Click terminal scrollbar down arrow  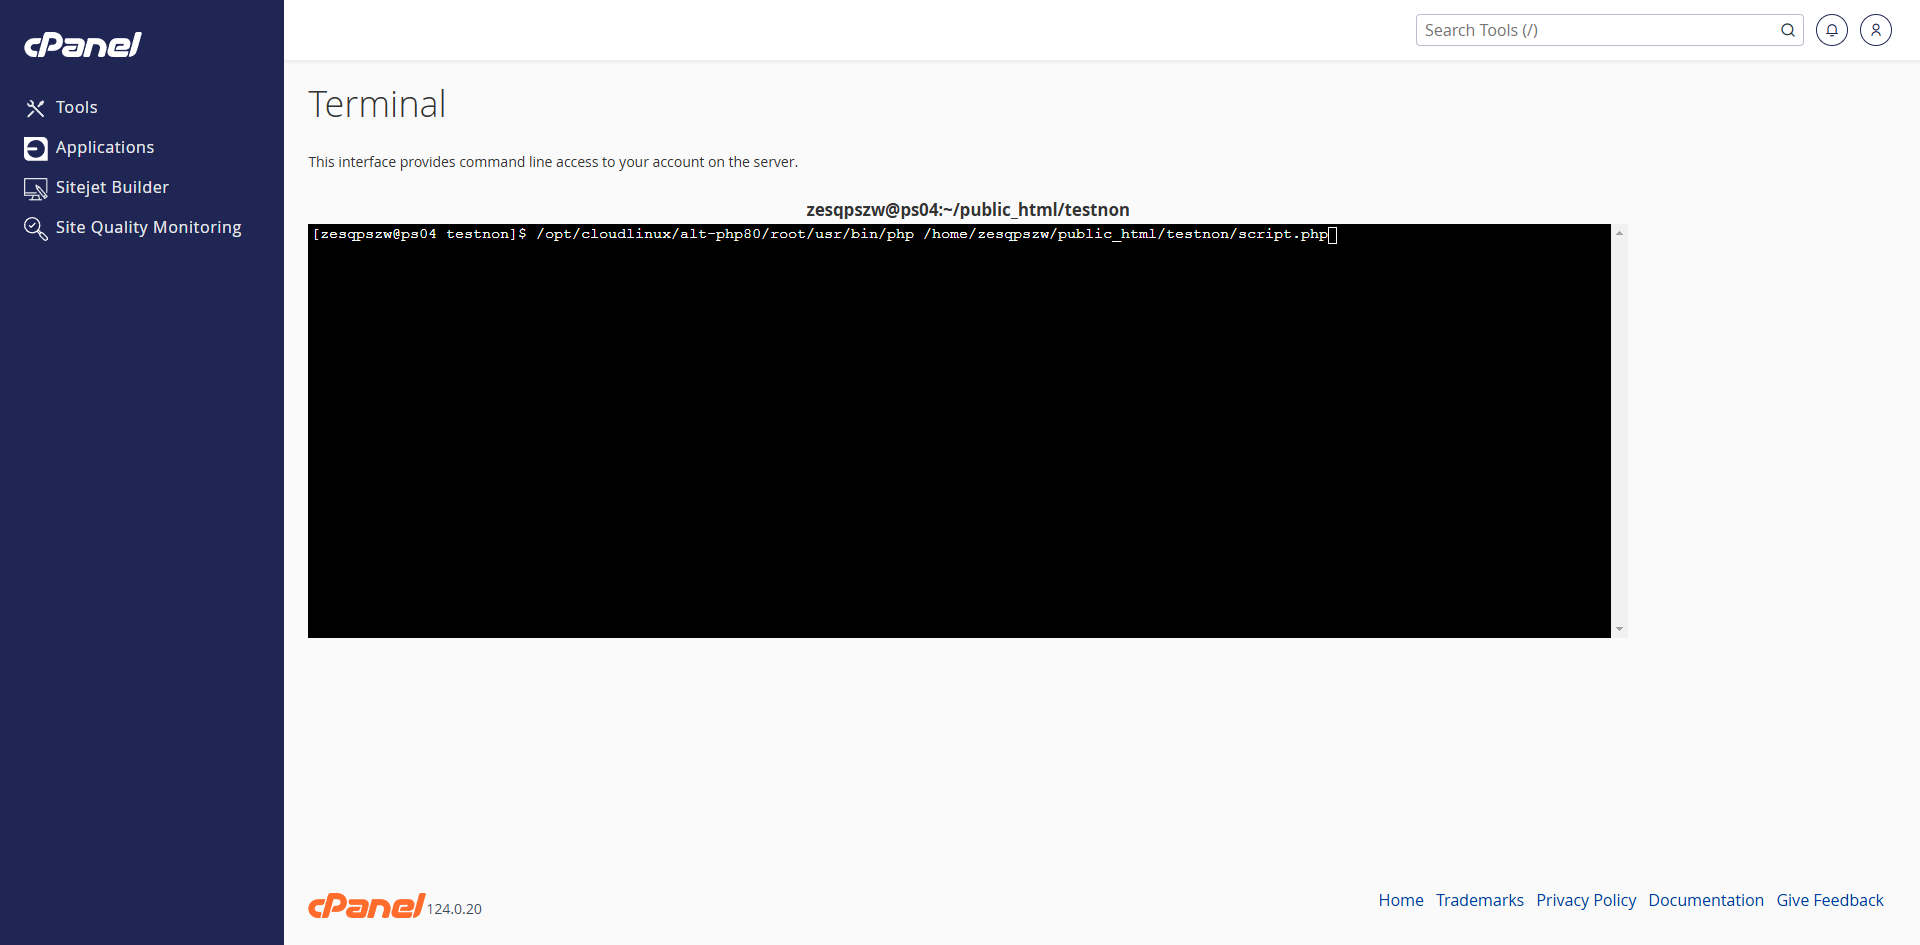[1619, 629]
